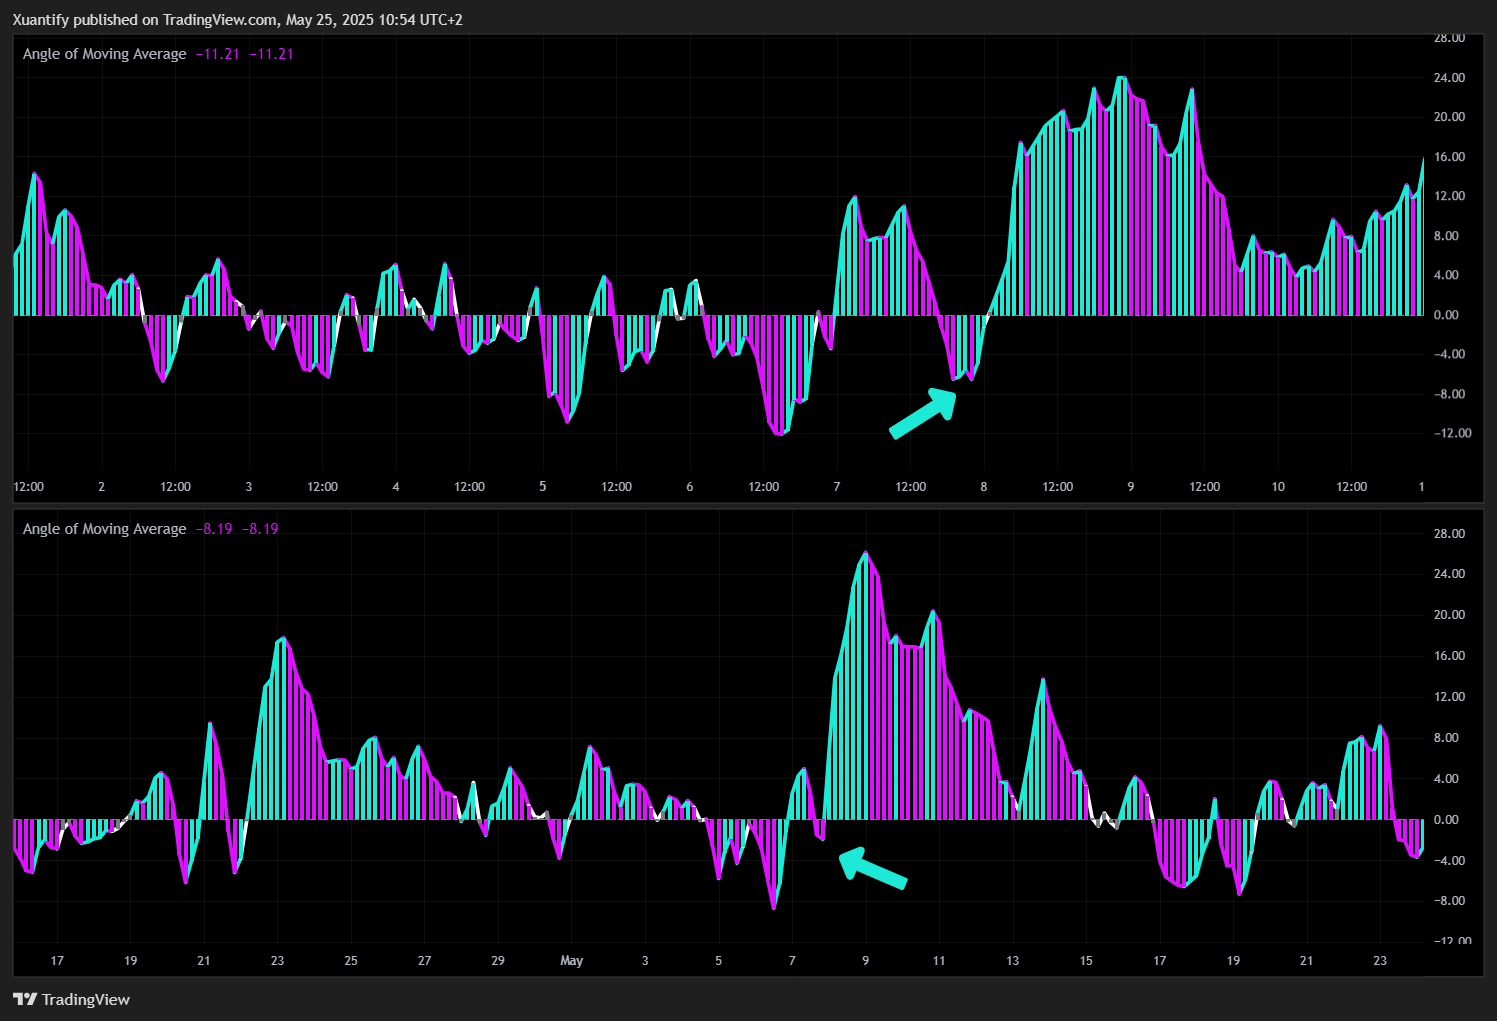Click 24.00 on the top chart's price scale
Image resolution: width=1497 pixels, height=1021 pixels.
[1449, 78]
